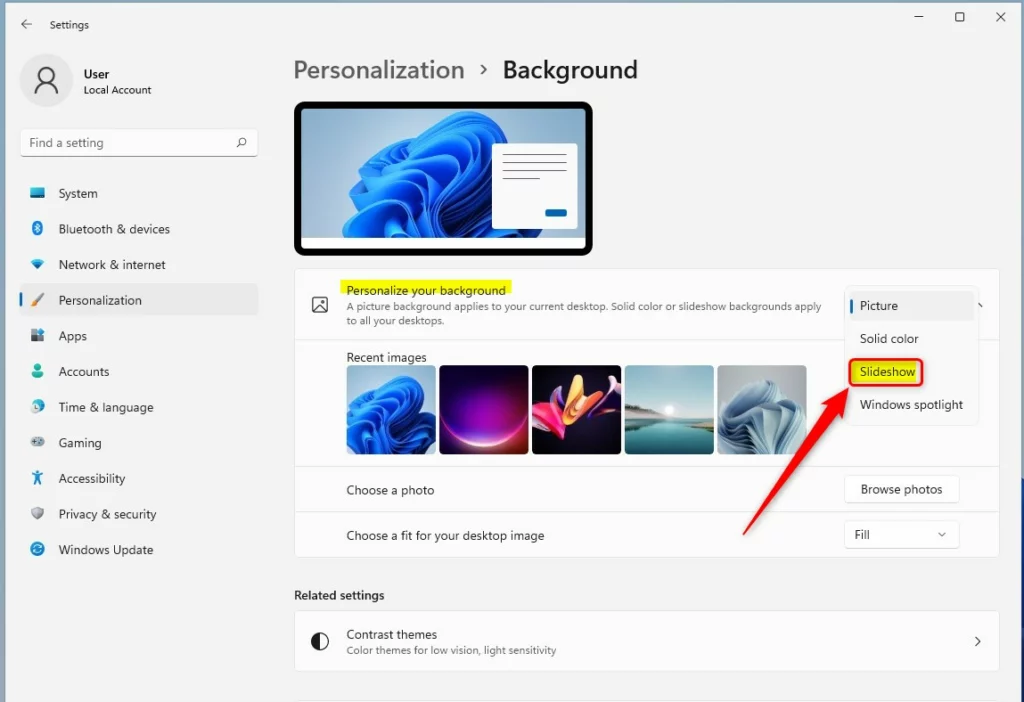Open System settings
1024x702 pixels.
coord(139,193)
